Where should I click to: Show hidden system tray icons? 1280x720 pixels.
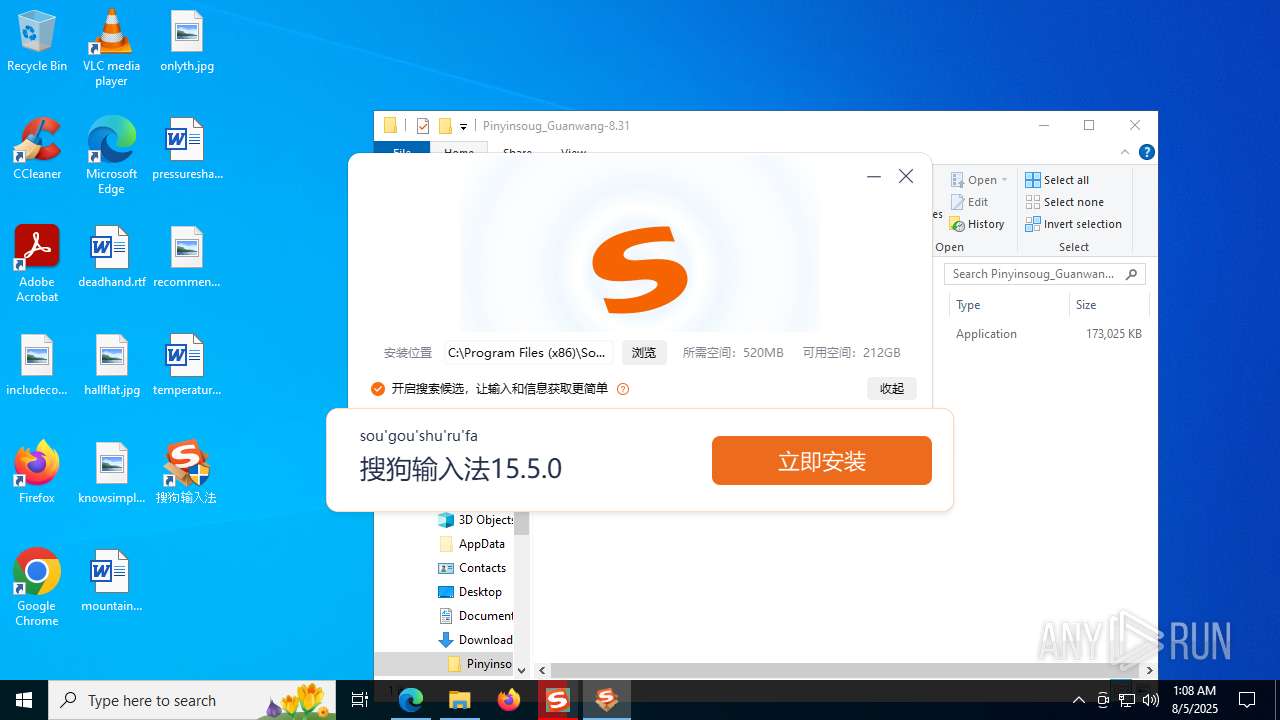click(x=1078, y=700)
